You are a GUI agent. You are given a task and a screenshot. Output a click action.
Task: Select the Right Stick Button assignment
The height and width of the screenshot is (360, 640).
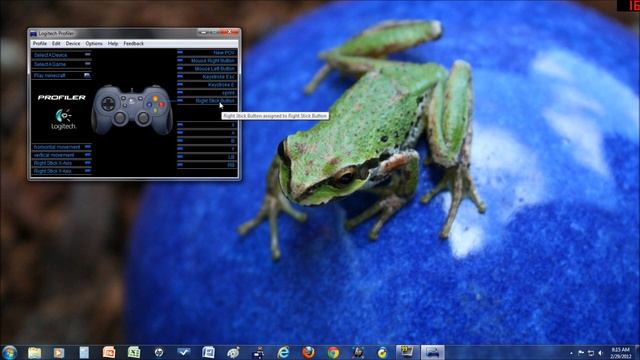pyautogui.click(x=207, y=100)
